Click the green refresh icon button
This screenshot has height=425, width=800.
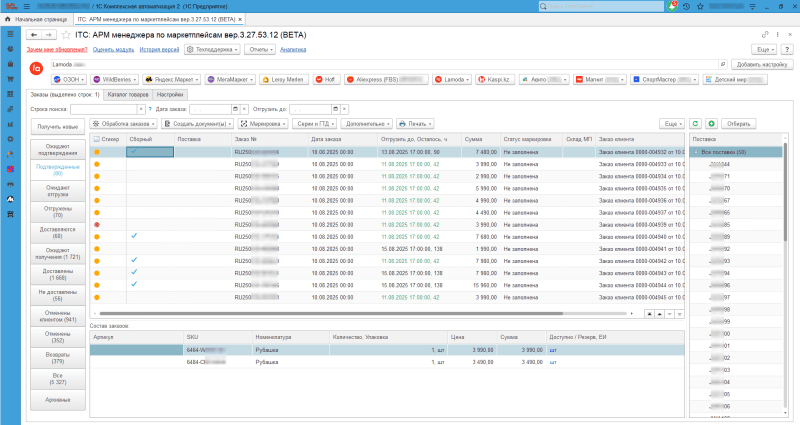pos(696,123)
